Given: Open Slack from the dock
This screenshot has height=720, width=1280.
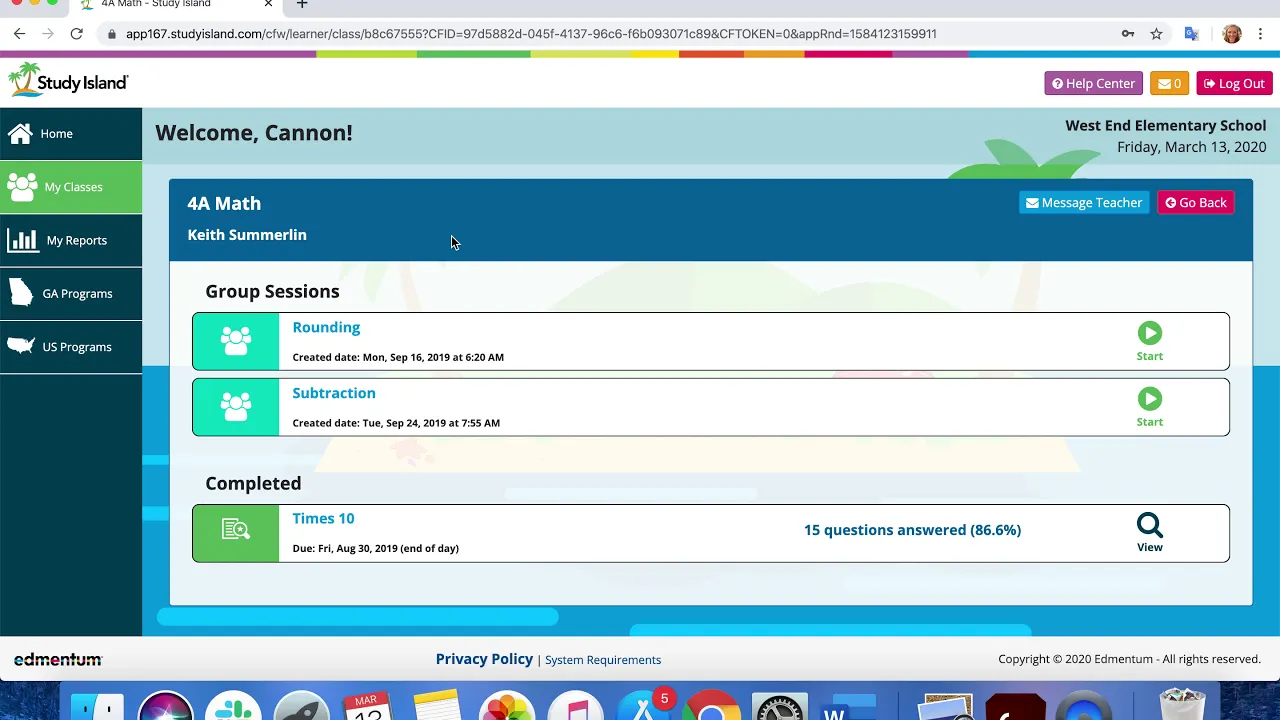Looking at the screenshot, I should click(233, 706).
